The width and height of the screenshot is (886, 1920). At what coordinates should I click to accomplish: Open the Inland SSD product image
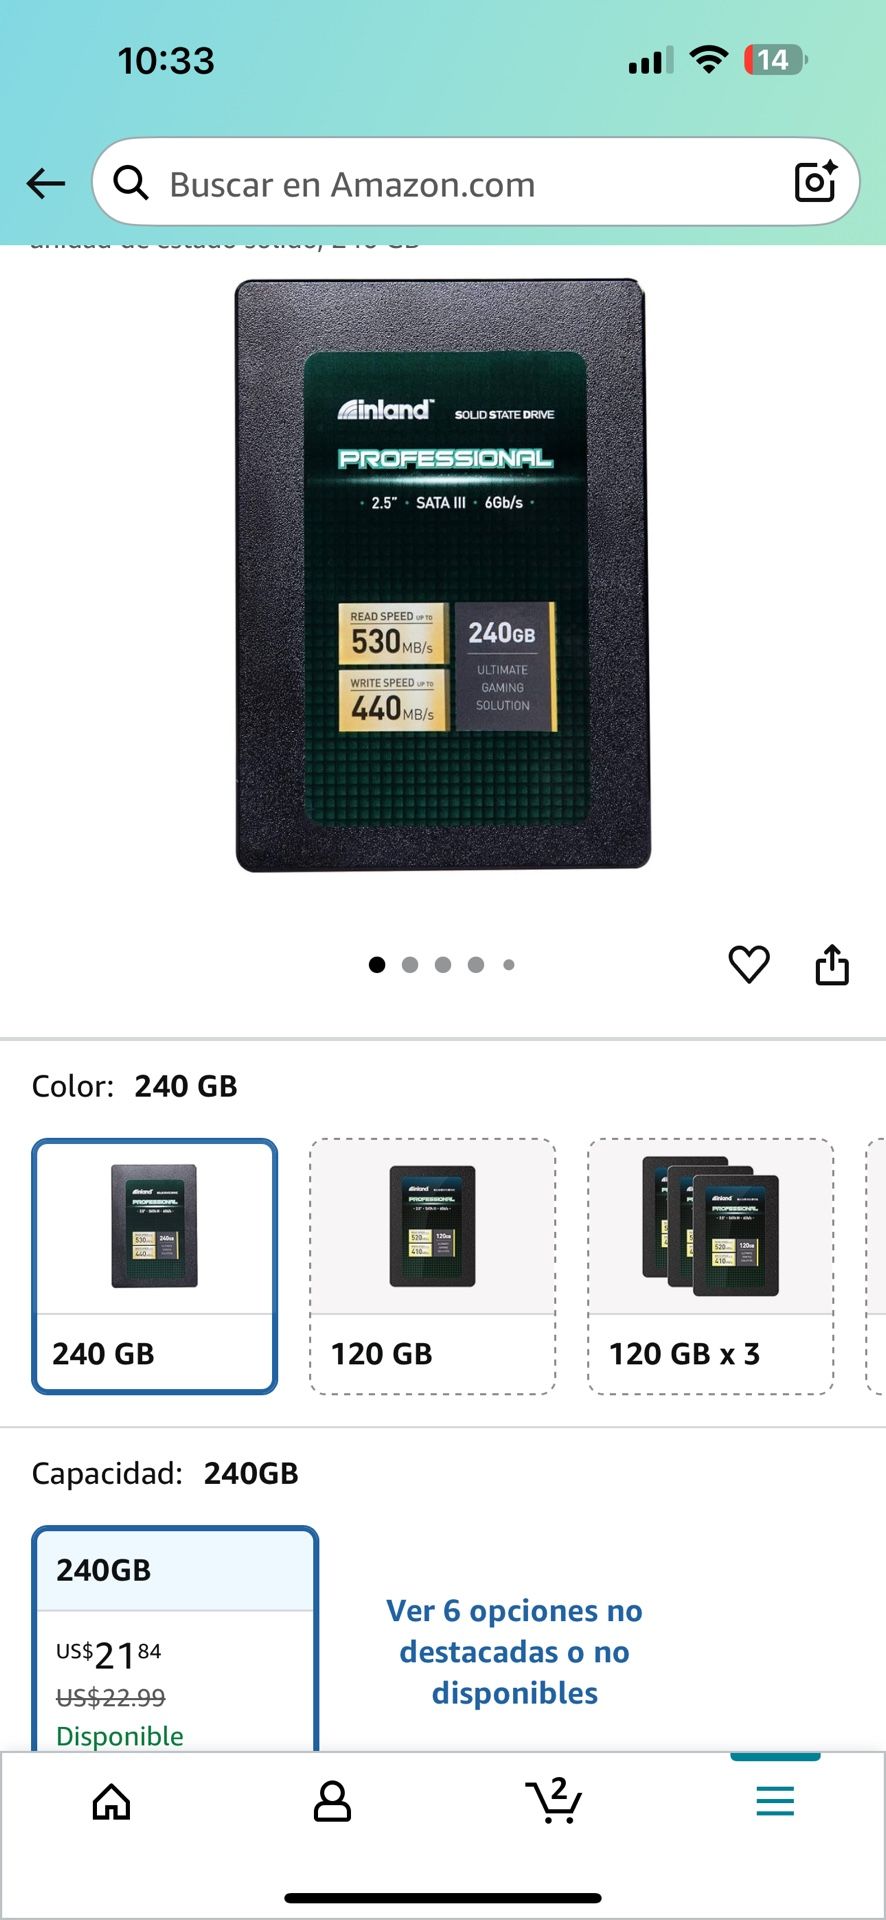click(443, 575)
